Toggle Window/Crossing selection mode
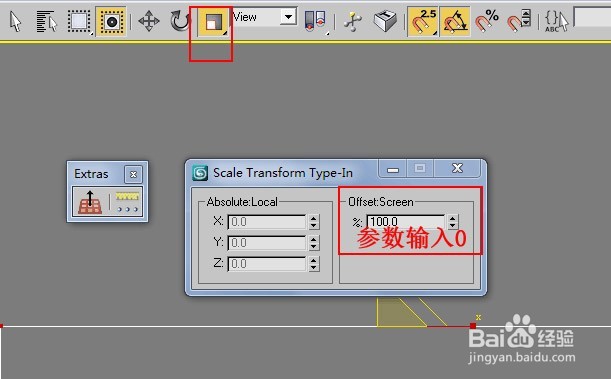The image size is (611, 379). 111,21
